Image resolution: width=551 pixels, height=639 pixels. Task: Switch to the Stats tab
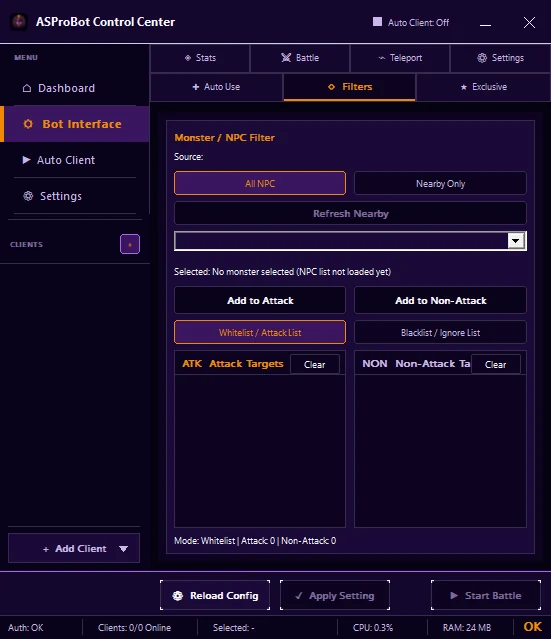click(x=200, y=58)
